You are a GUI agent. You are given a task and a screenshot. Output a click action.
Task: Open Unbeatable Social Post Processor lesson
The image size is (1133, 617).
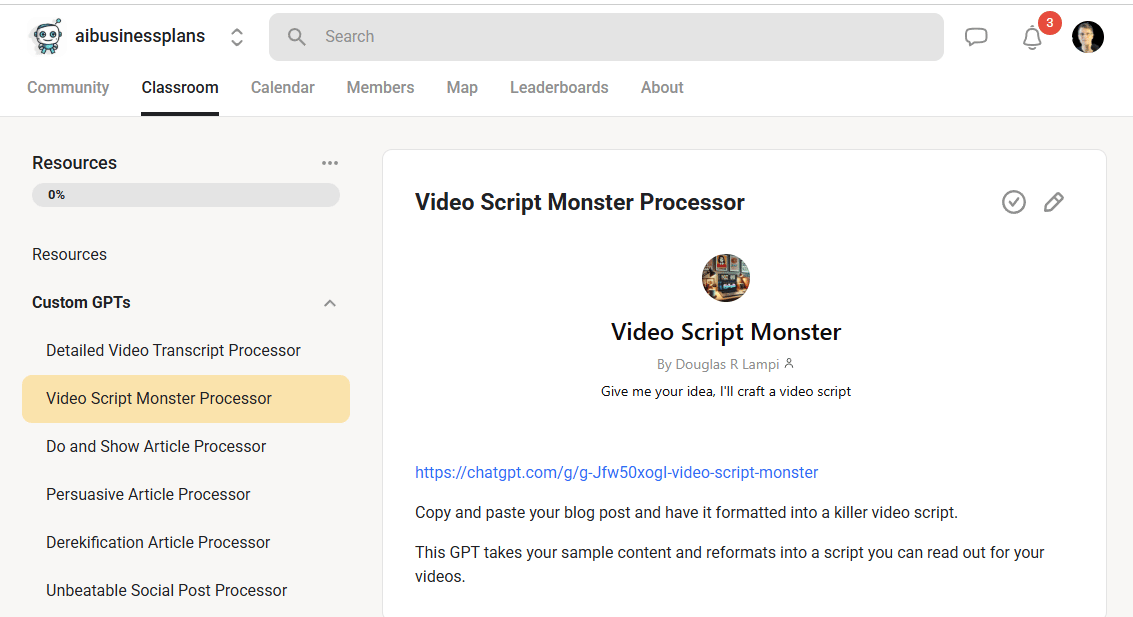(x=167, y=590)
